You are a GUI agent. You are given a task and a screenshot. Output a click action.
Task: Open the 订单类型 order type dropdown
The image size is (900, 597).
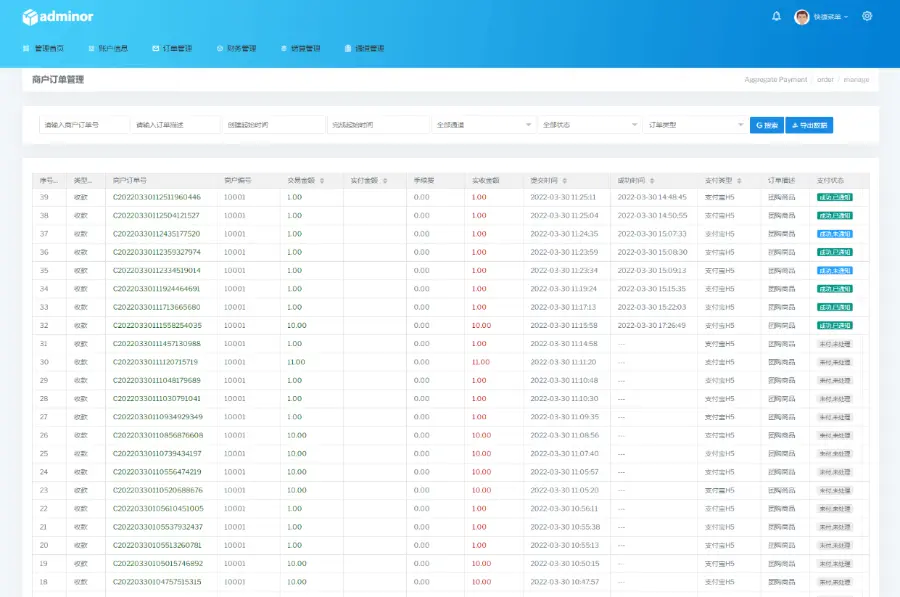click(x=694, y=125)
